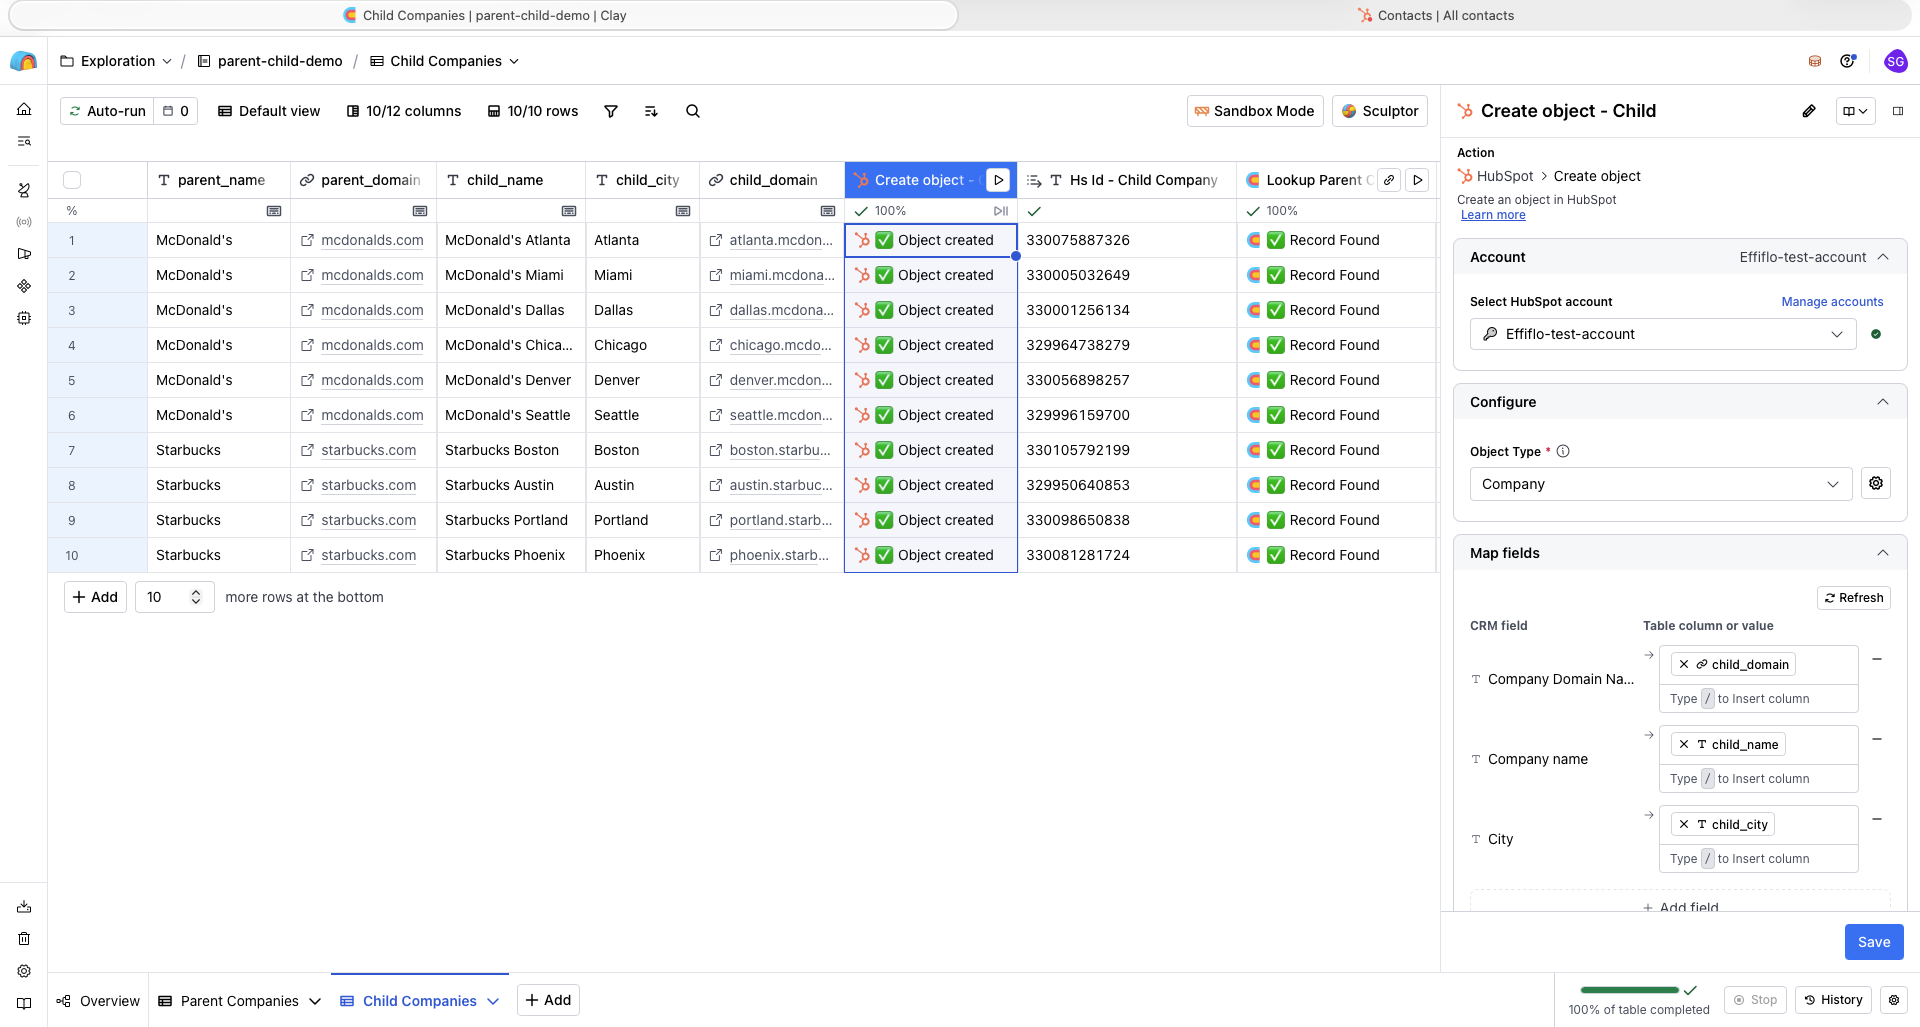Add a new table tab
The width and height of the screenshot is (1920, 1027).
point(548,1000)
